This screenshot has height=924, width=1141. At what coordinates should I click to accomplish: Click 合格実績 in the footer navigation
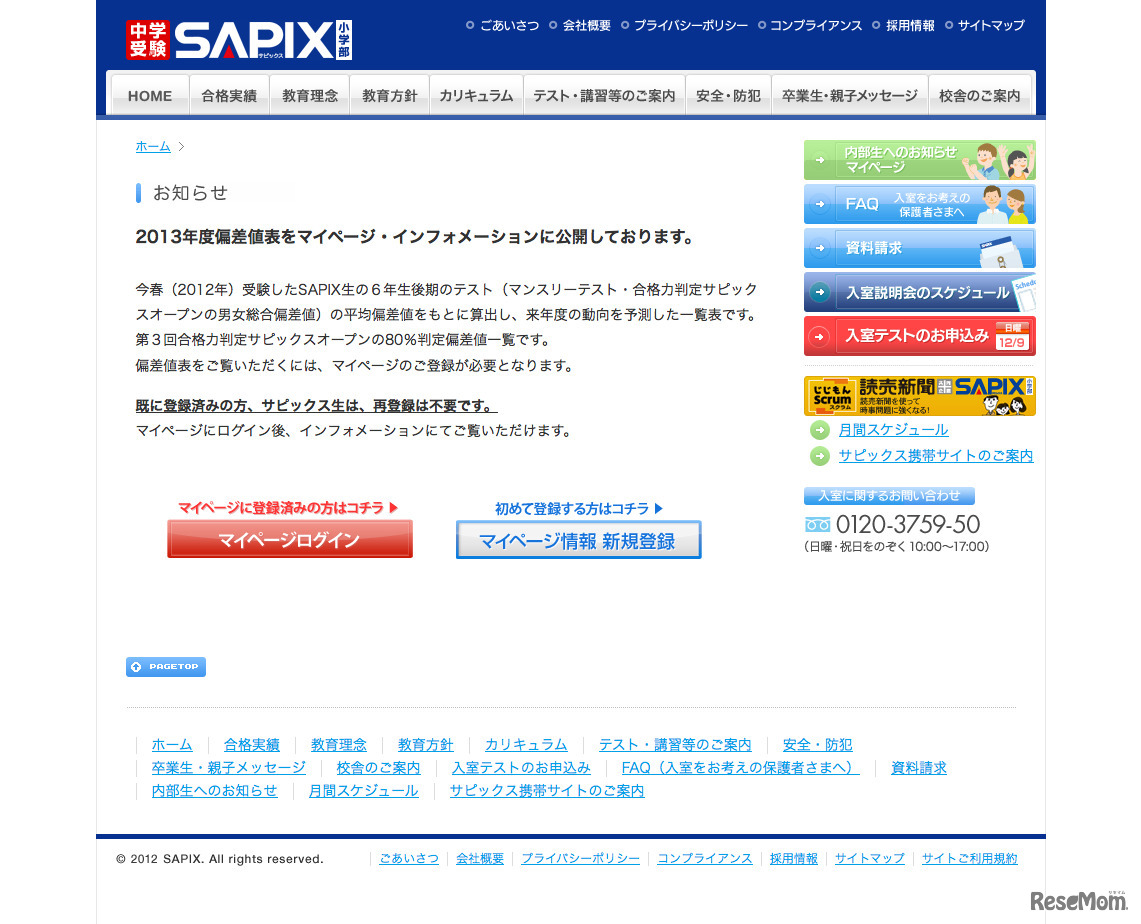[252, 745]
